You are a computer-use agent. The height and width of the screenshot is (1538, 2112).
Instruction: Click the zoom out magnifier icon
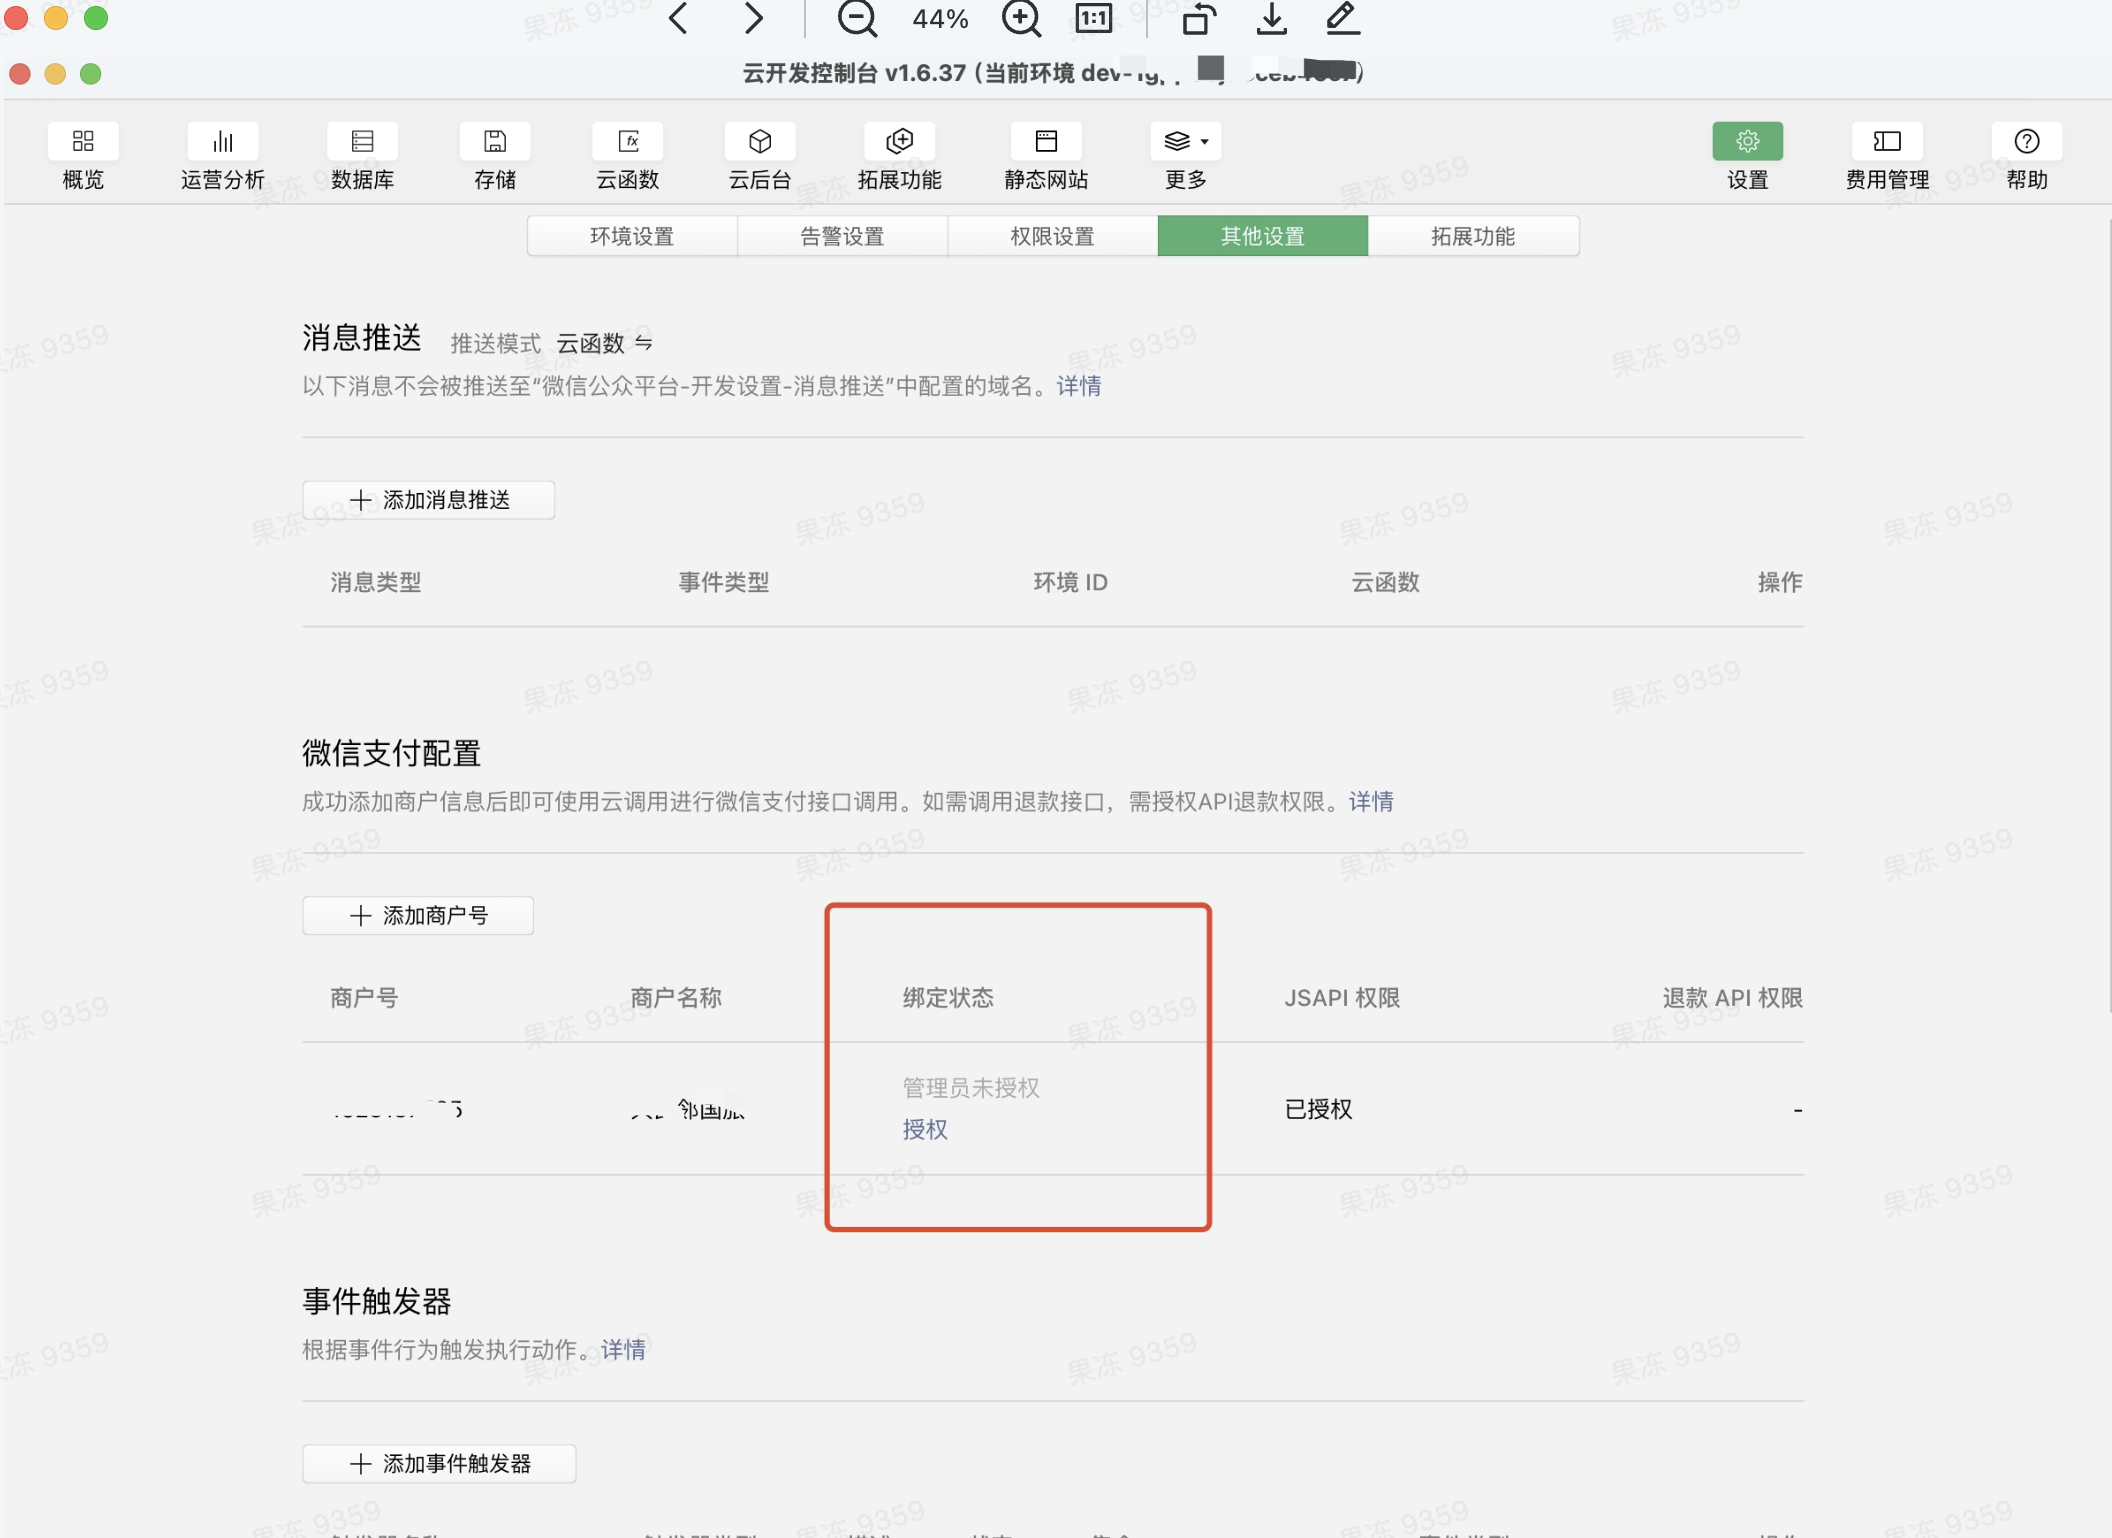[857, 18]
